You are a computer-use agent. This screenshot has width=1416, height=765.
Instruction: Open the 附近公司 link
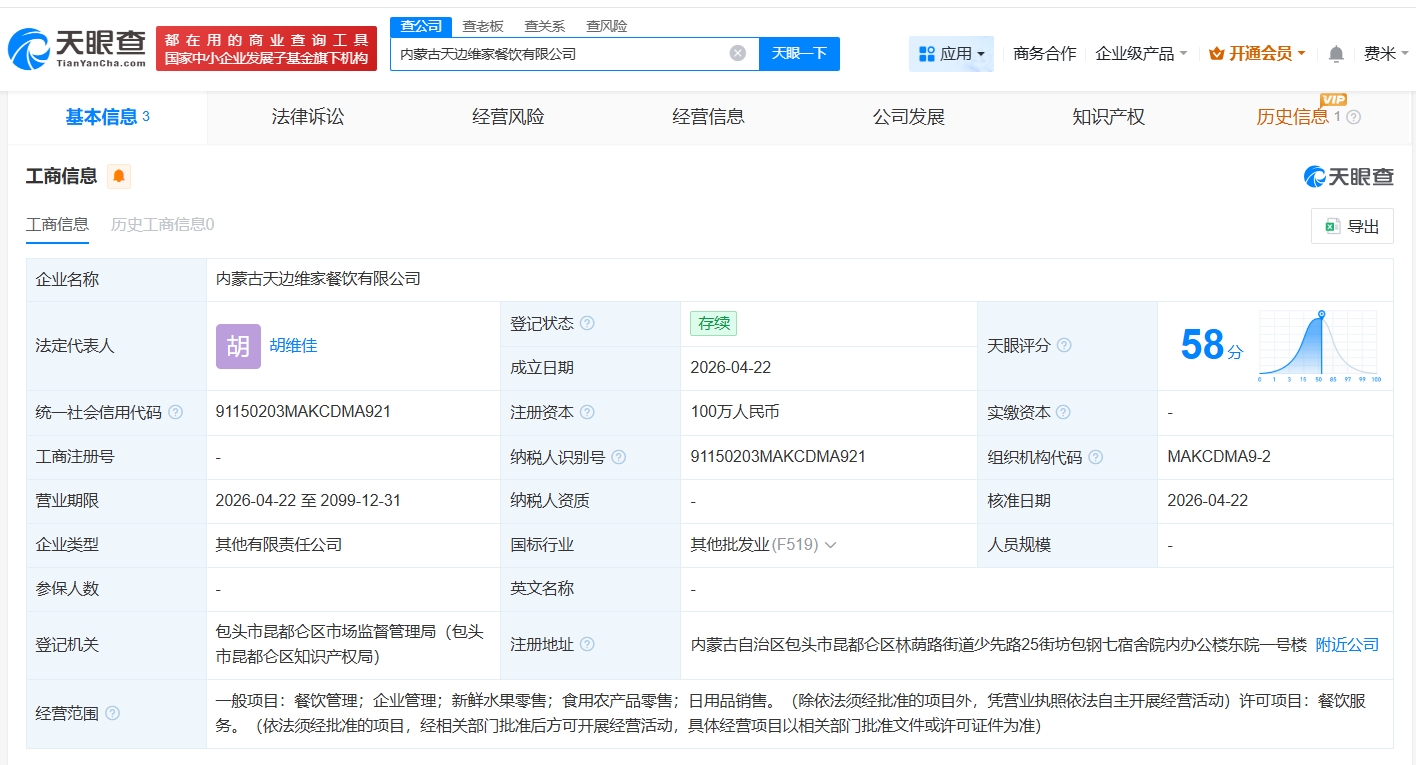click(x=1346, y=644)
